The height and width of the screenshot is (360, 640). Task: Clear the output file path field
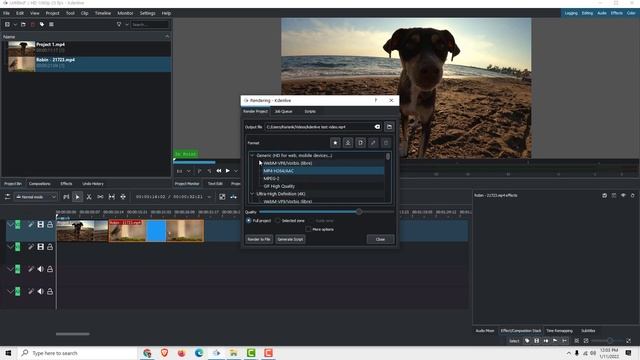(x=377, y=127)
